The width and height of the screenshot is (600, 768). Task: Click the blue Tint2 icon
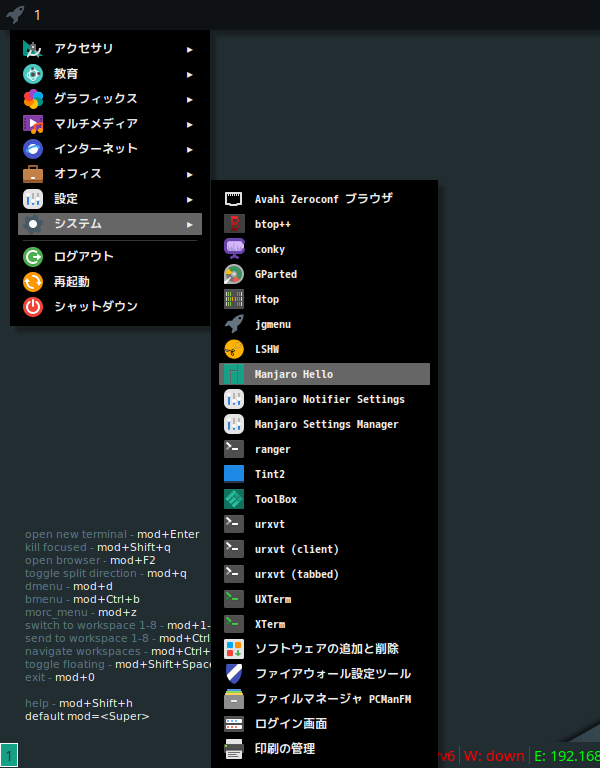234,474
